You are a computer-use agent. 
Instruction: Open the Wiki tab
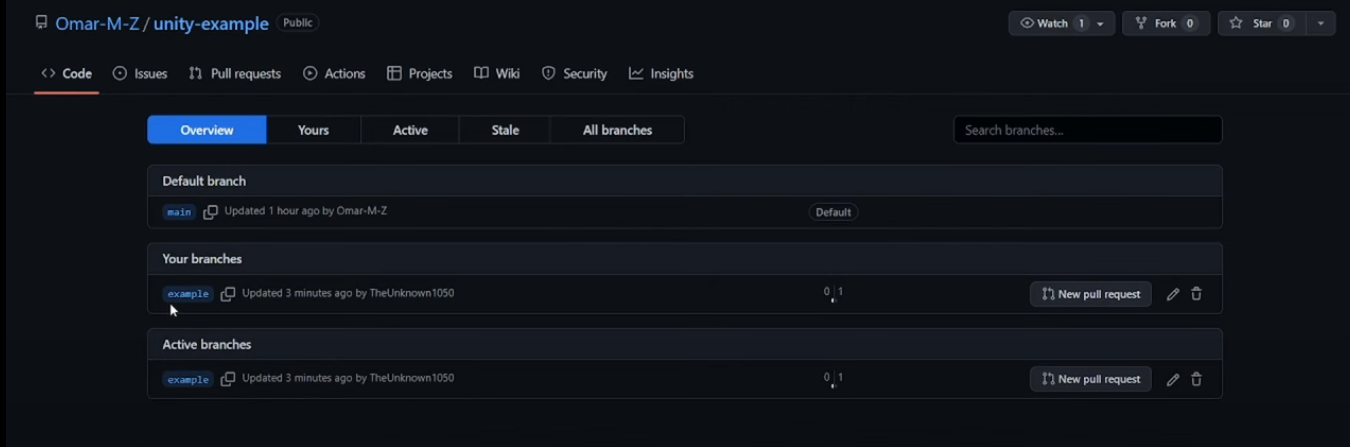[497, 74]
